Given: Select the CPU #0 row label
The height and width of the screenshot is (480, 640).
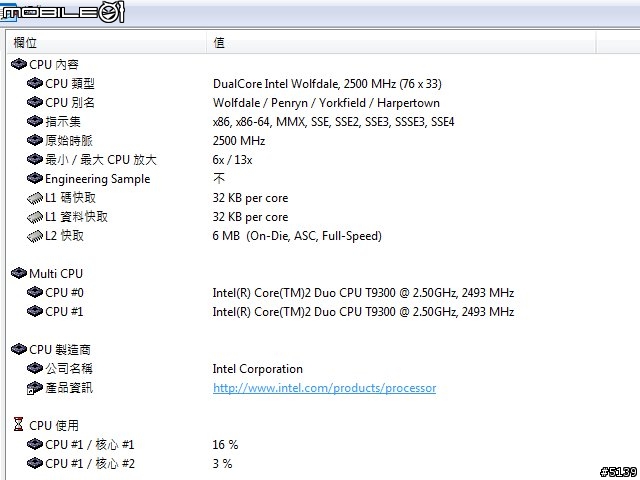Looking at the screenshot, I should pos(64,293).
